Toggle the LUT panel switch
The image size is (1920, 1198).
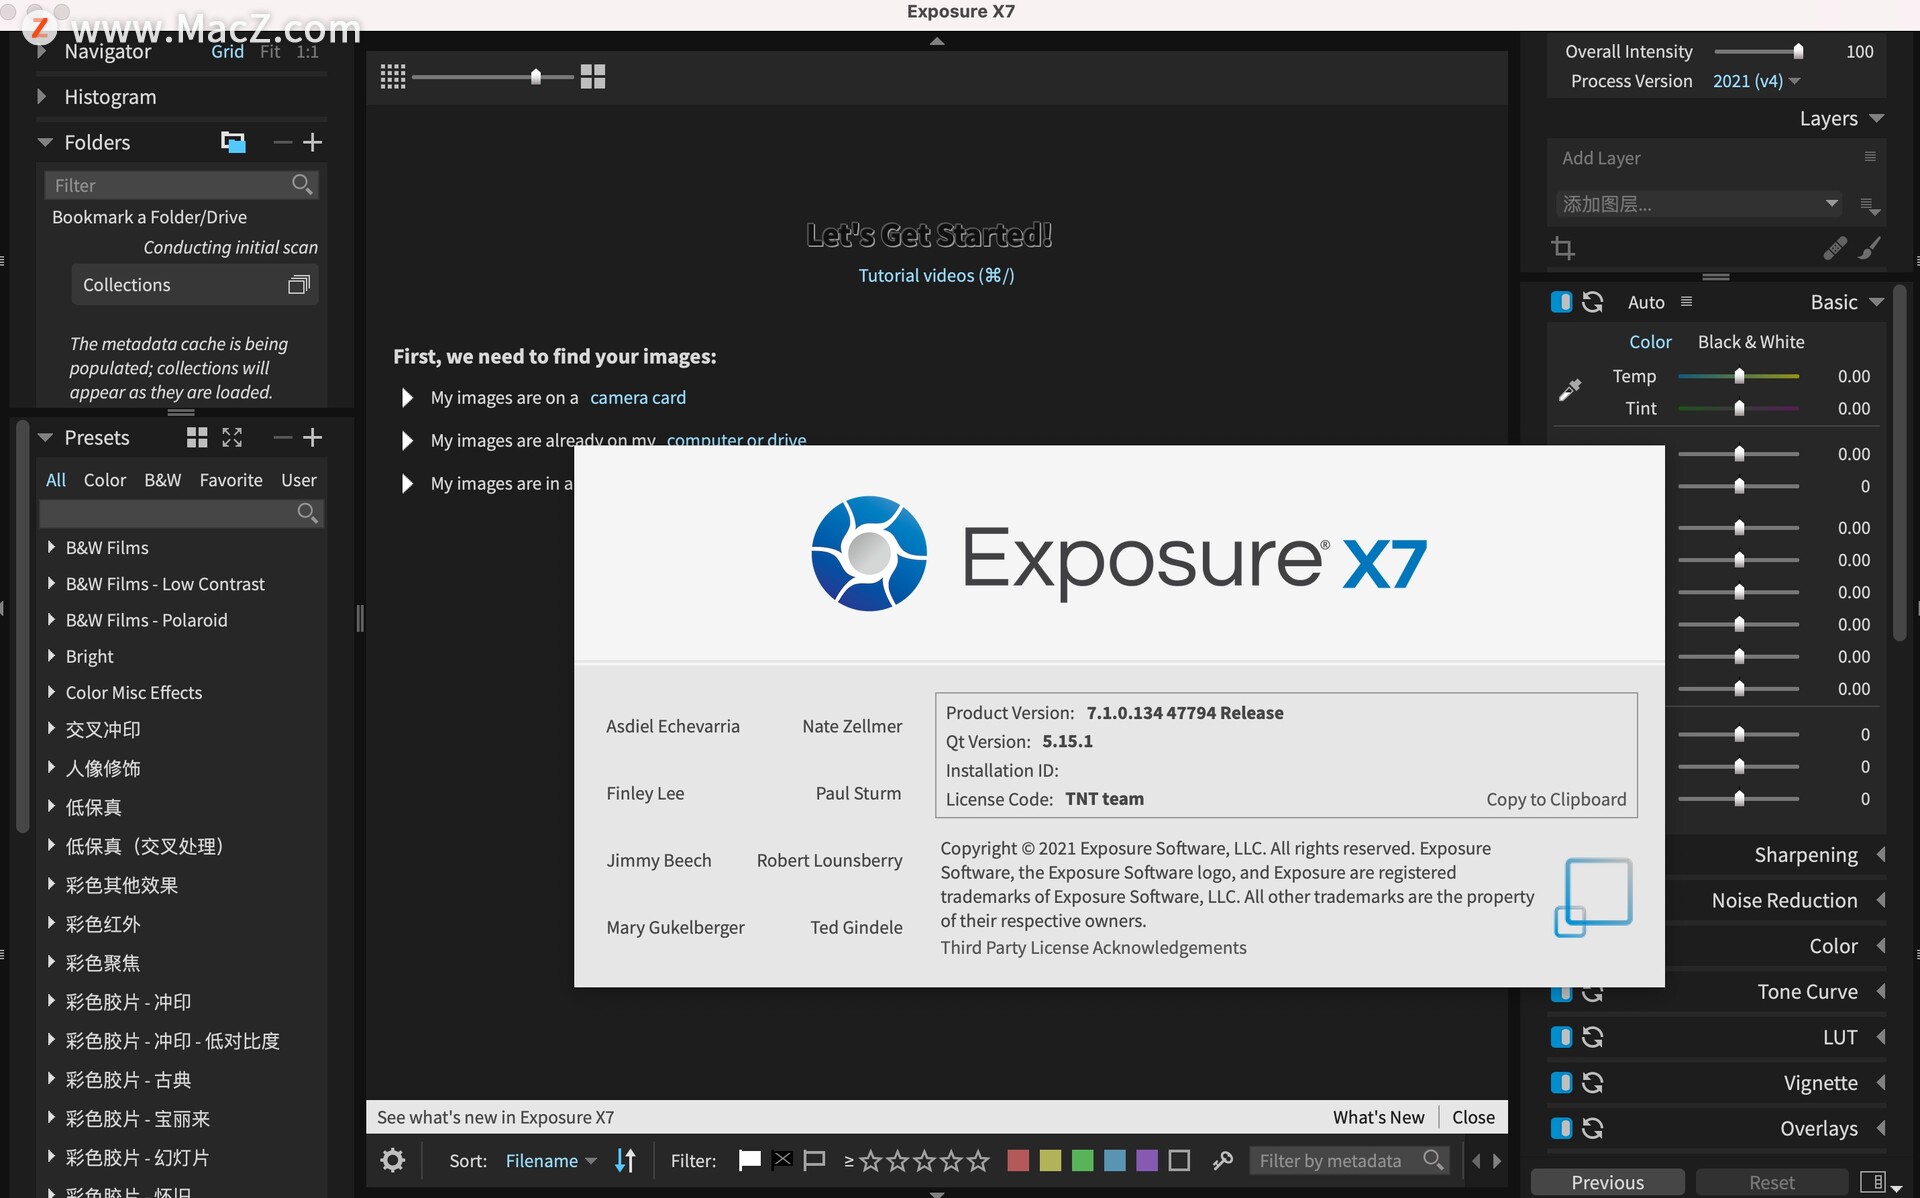[1561, 1037]
